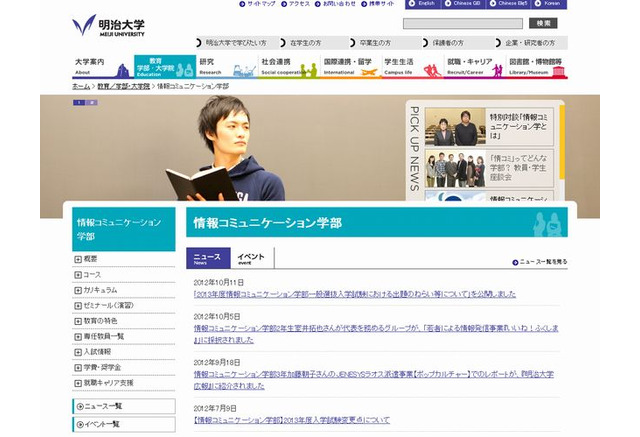
Task: Open 「情コミ」ってどんな学部? news text
Action: point(518,168)
